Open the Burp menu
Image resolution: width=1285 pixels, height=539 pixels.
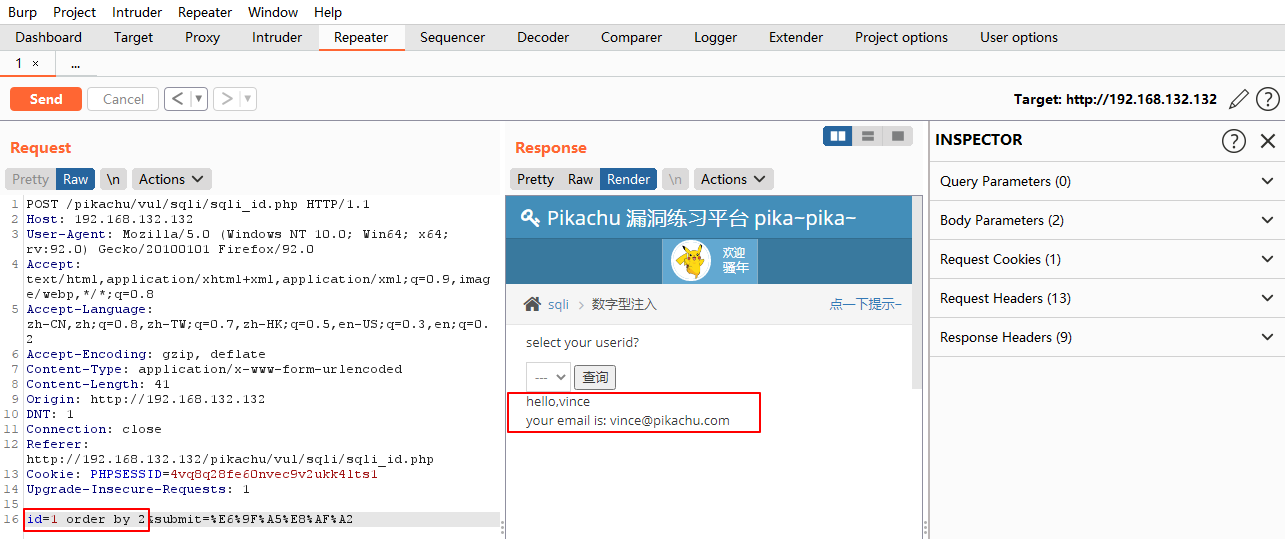point(22,12)
